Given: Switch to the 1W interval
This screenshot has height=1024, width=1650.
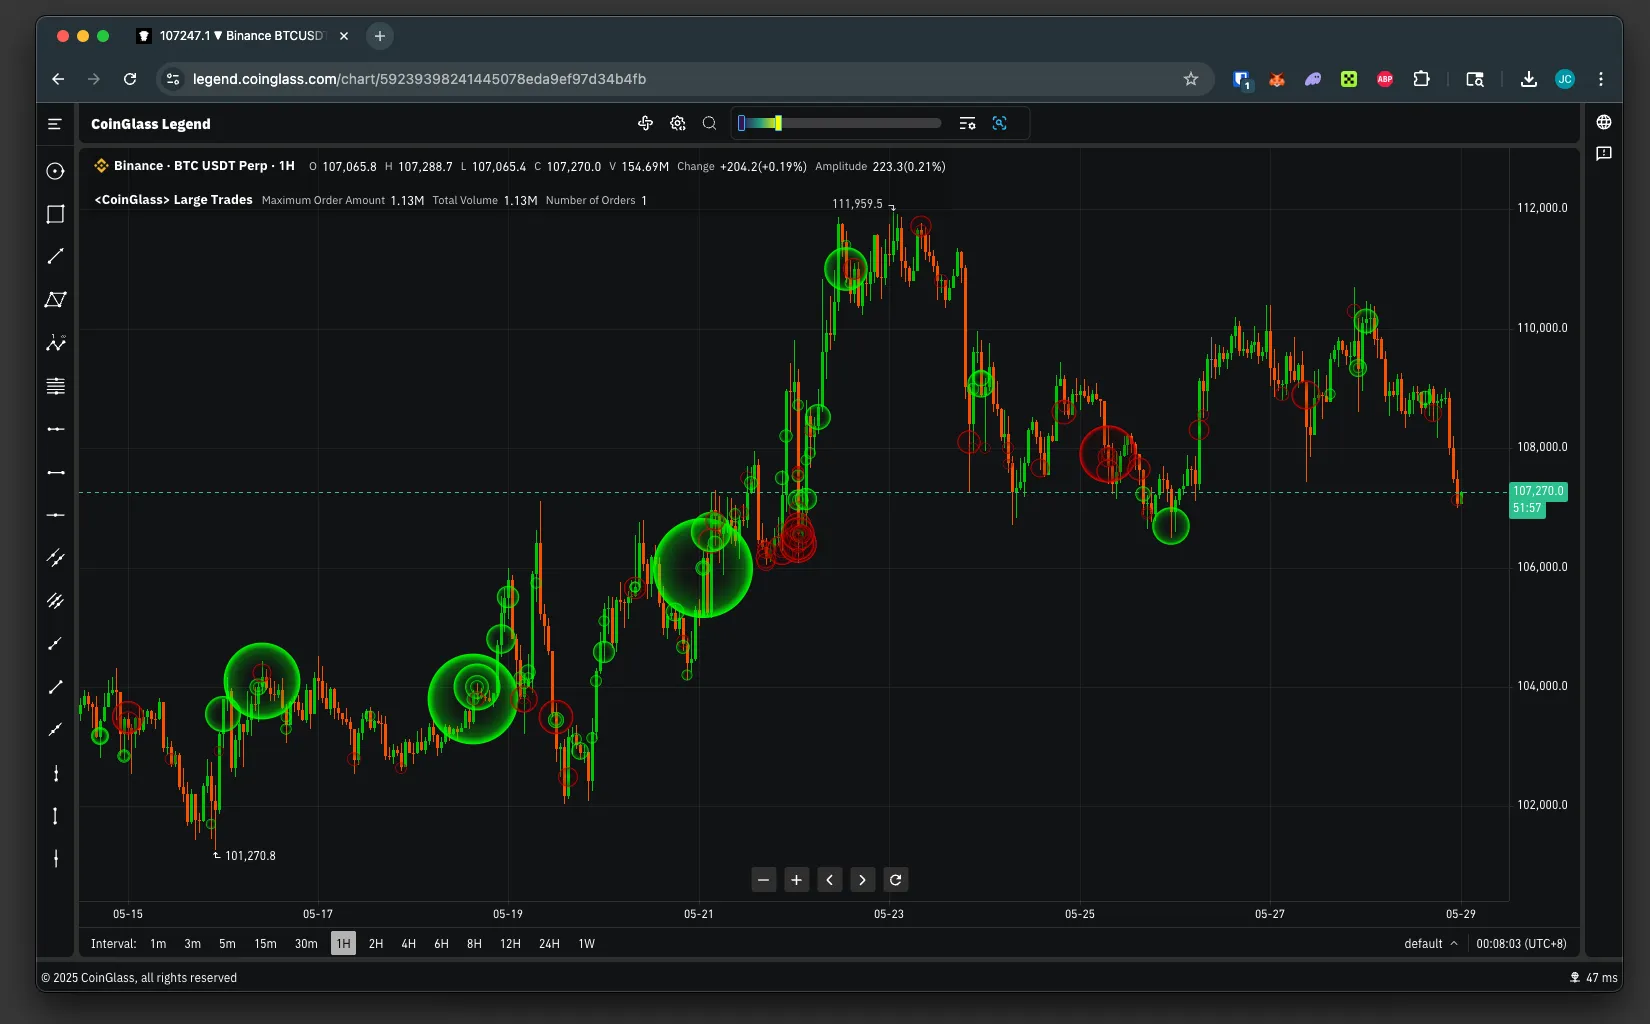Looking at the screenshot, I should point(586,943).
